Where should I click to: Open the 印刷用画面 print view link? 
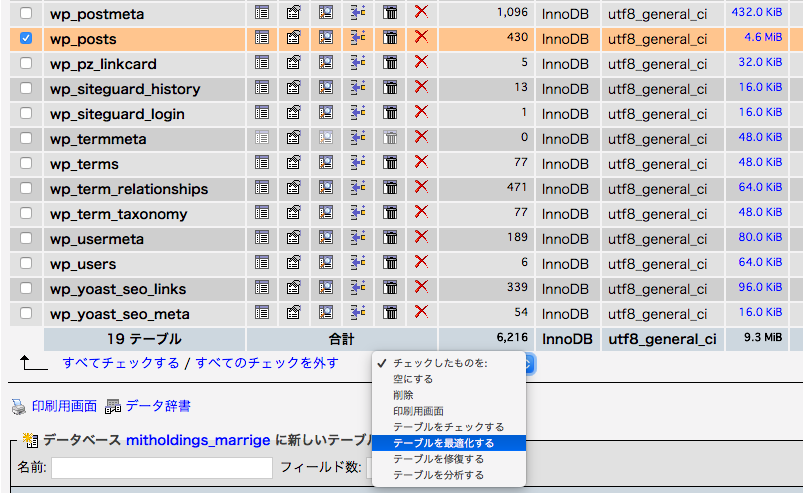(x=64, y=406)
